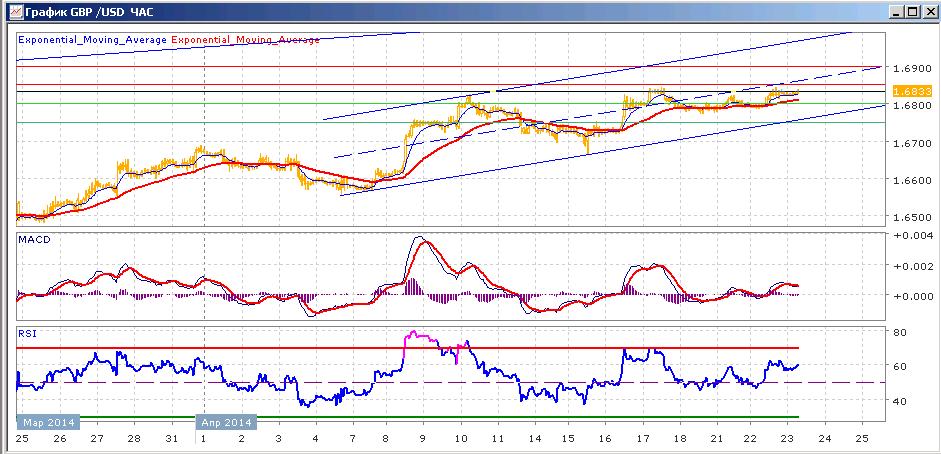Click date 4 on the time axis

point(315,439)
